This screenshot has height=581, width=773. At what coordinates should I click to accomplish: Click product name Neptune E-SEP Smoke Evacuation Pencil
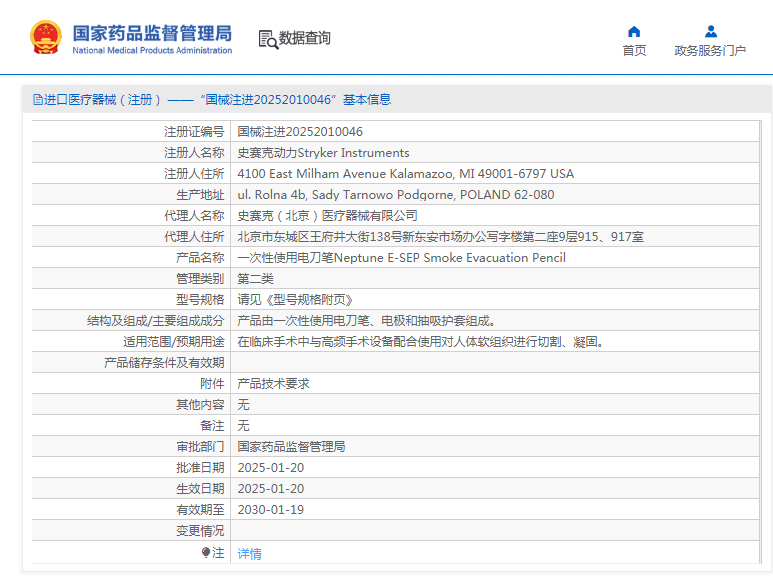tap(401, 258)
